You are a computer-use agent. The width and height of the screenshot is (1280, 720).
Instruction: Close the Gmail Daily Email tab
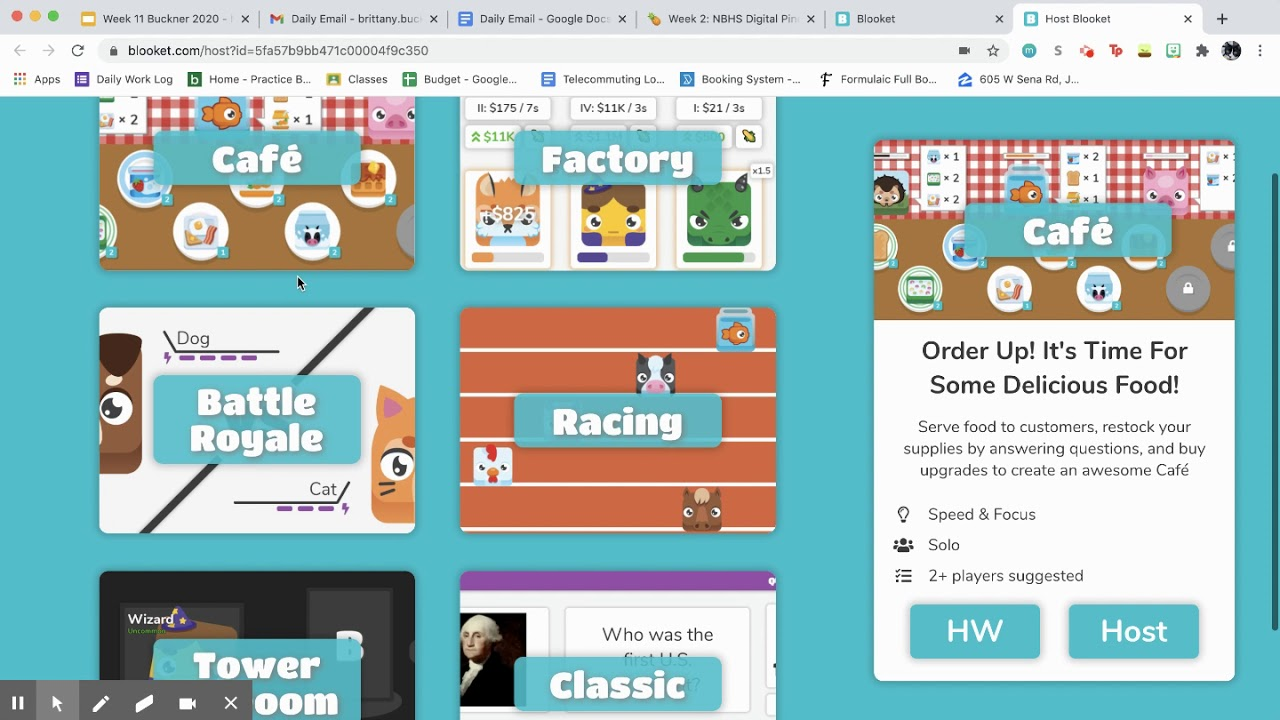pyautogui.click(x=433, y=19)
